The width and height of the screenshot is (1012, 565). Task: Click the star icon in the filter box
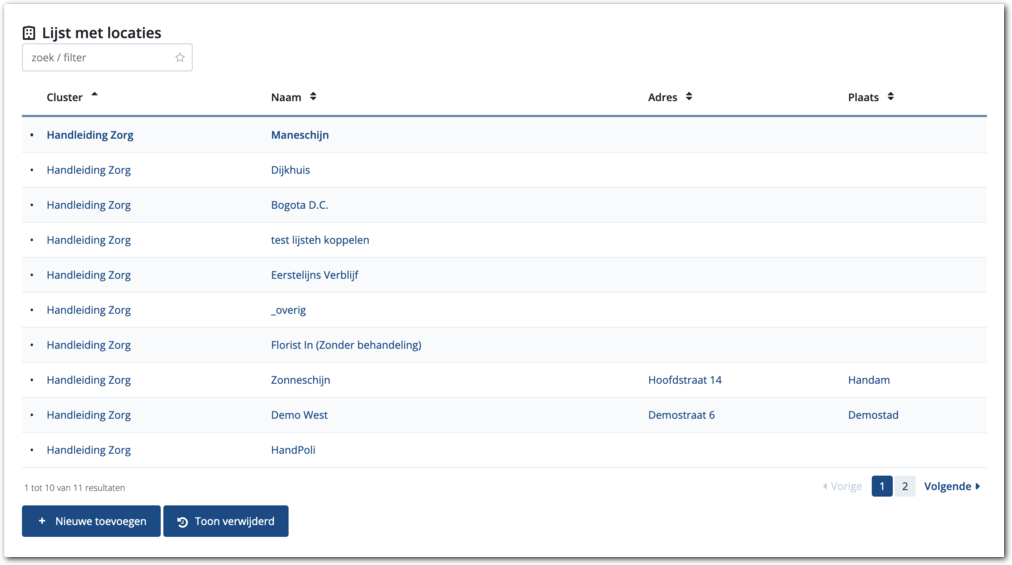coord(180,58)
